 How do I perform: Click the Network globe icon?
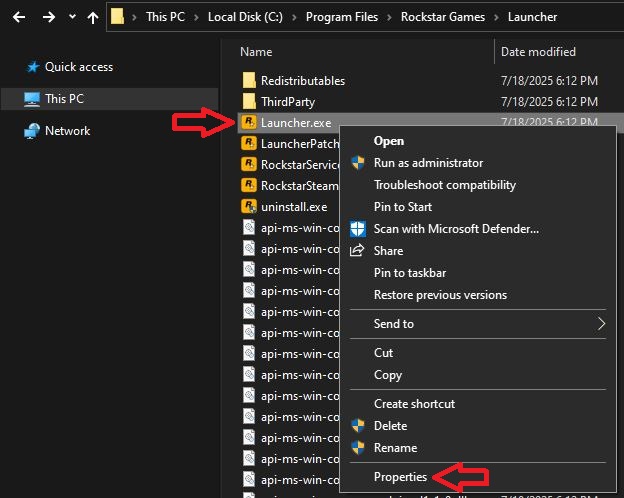pos(32,131)
